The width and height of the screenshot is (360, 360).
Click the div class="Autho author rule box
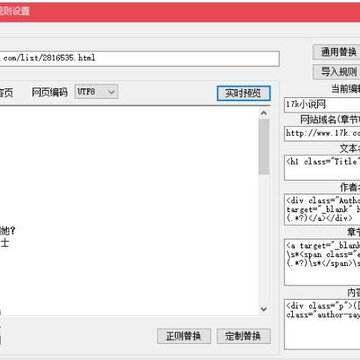[322, 210]
